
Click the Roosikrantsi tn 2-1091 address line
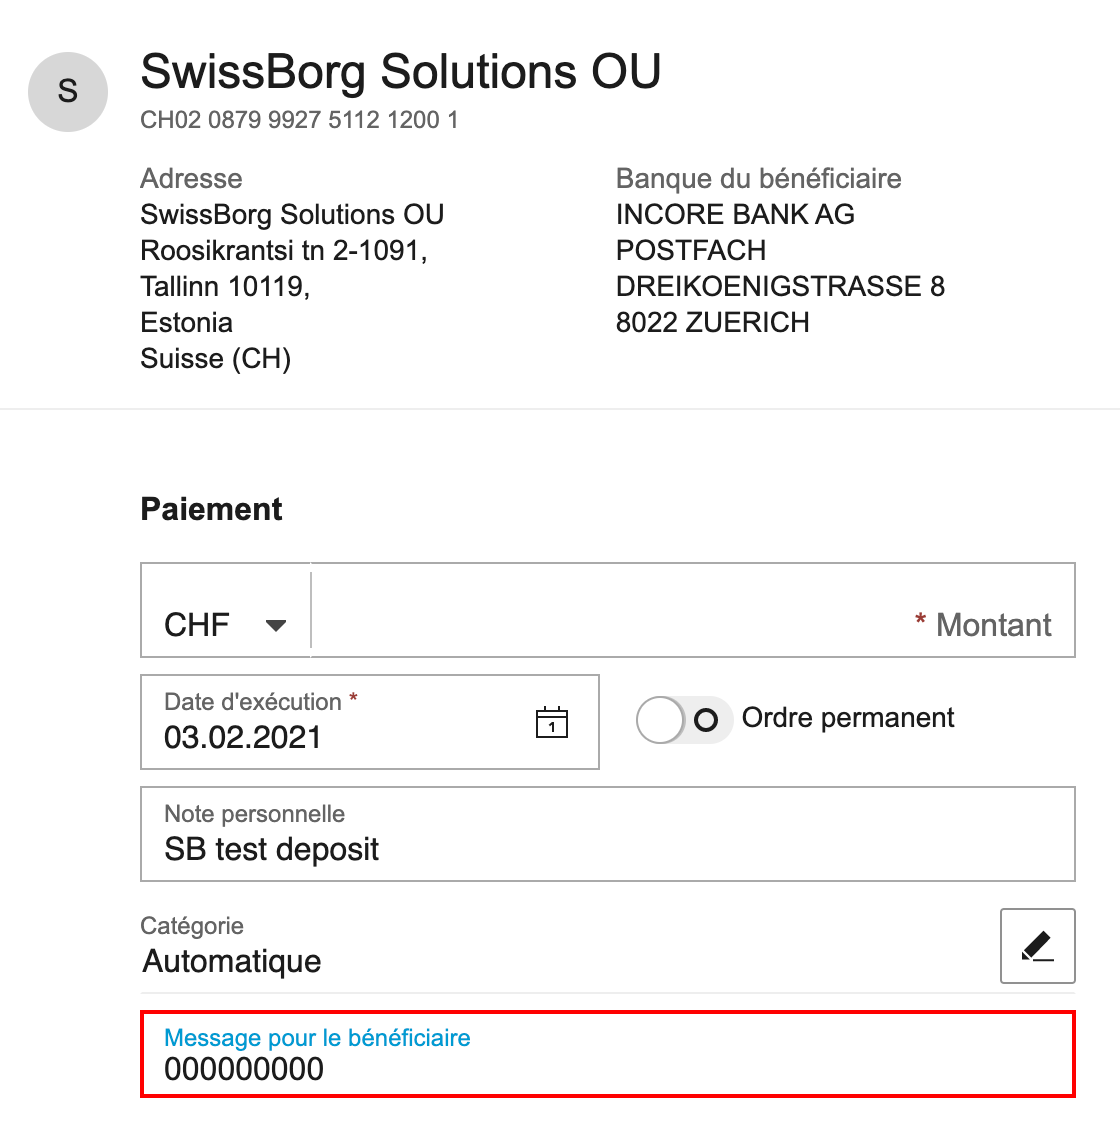pos(284,251)
